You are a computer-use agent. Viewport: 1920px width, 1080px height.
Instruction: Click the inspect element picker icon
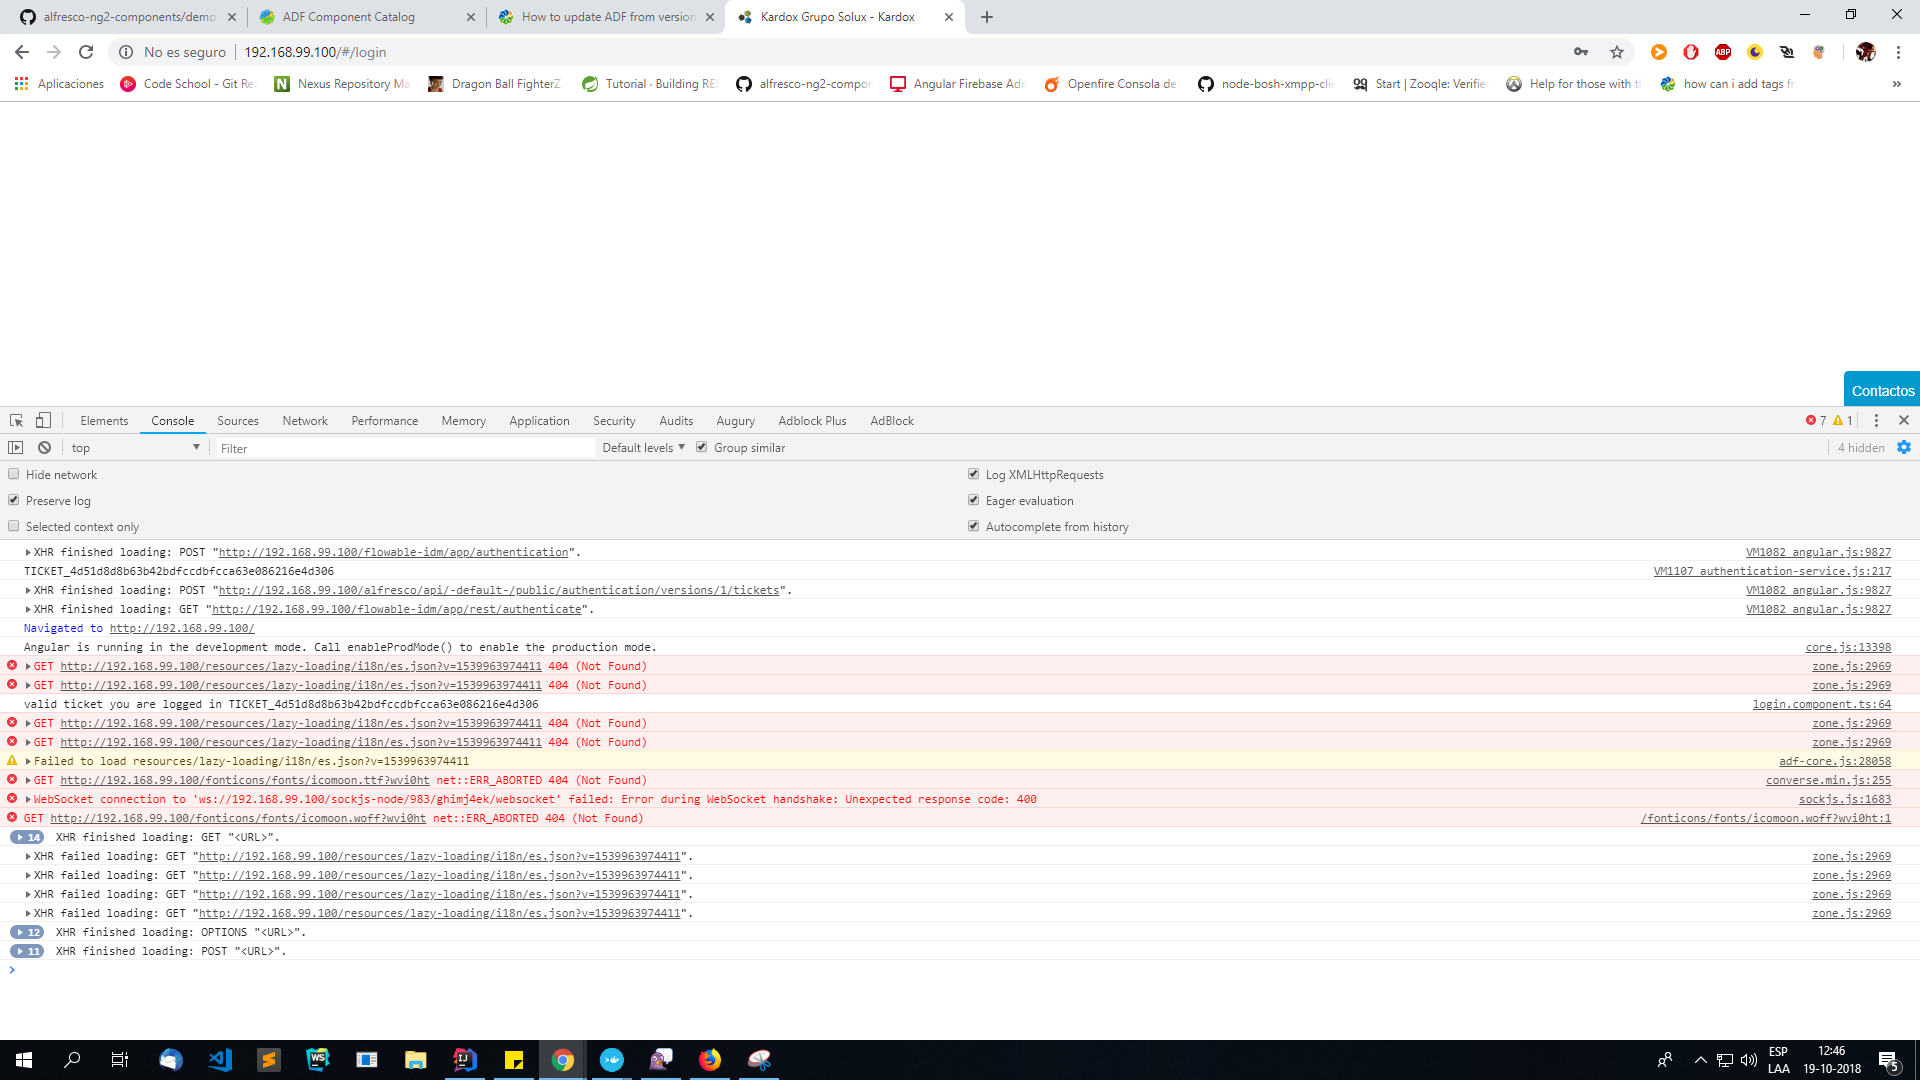(17, 421)
